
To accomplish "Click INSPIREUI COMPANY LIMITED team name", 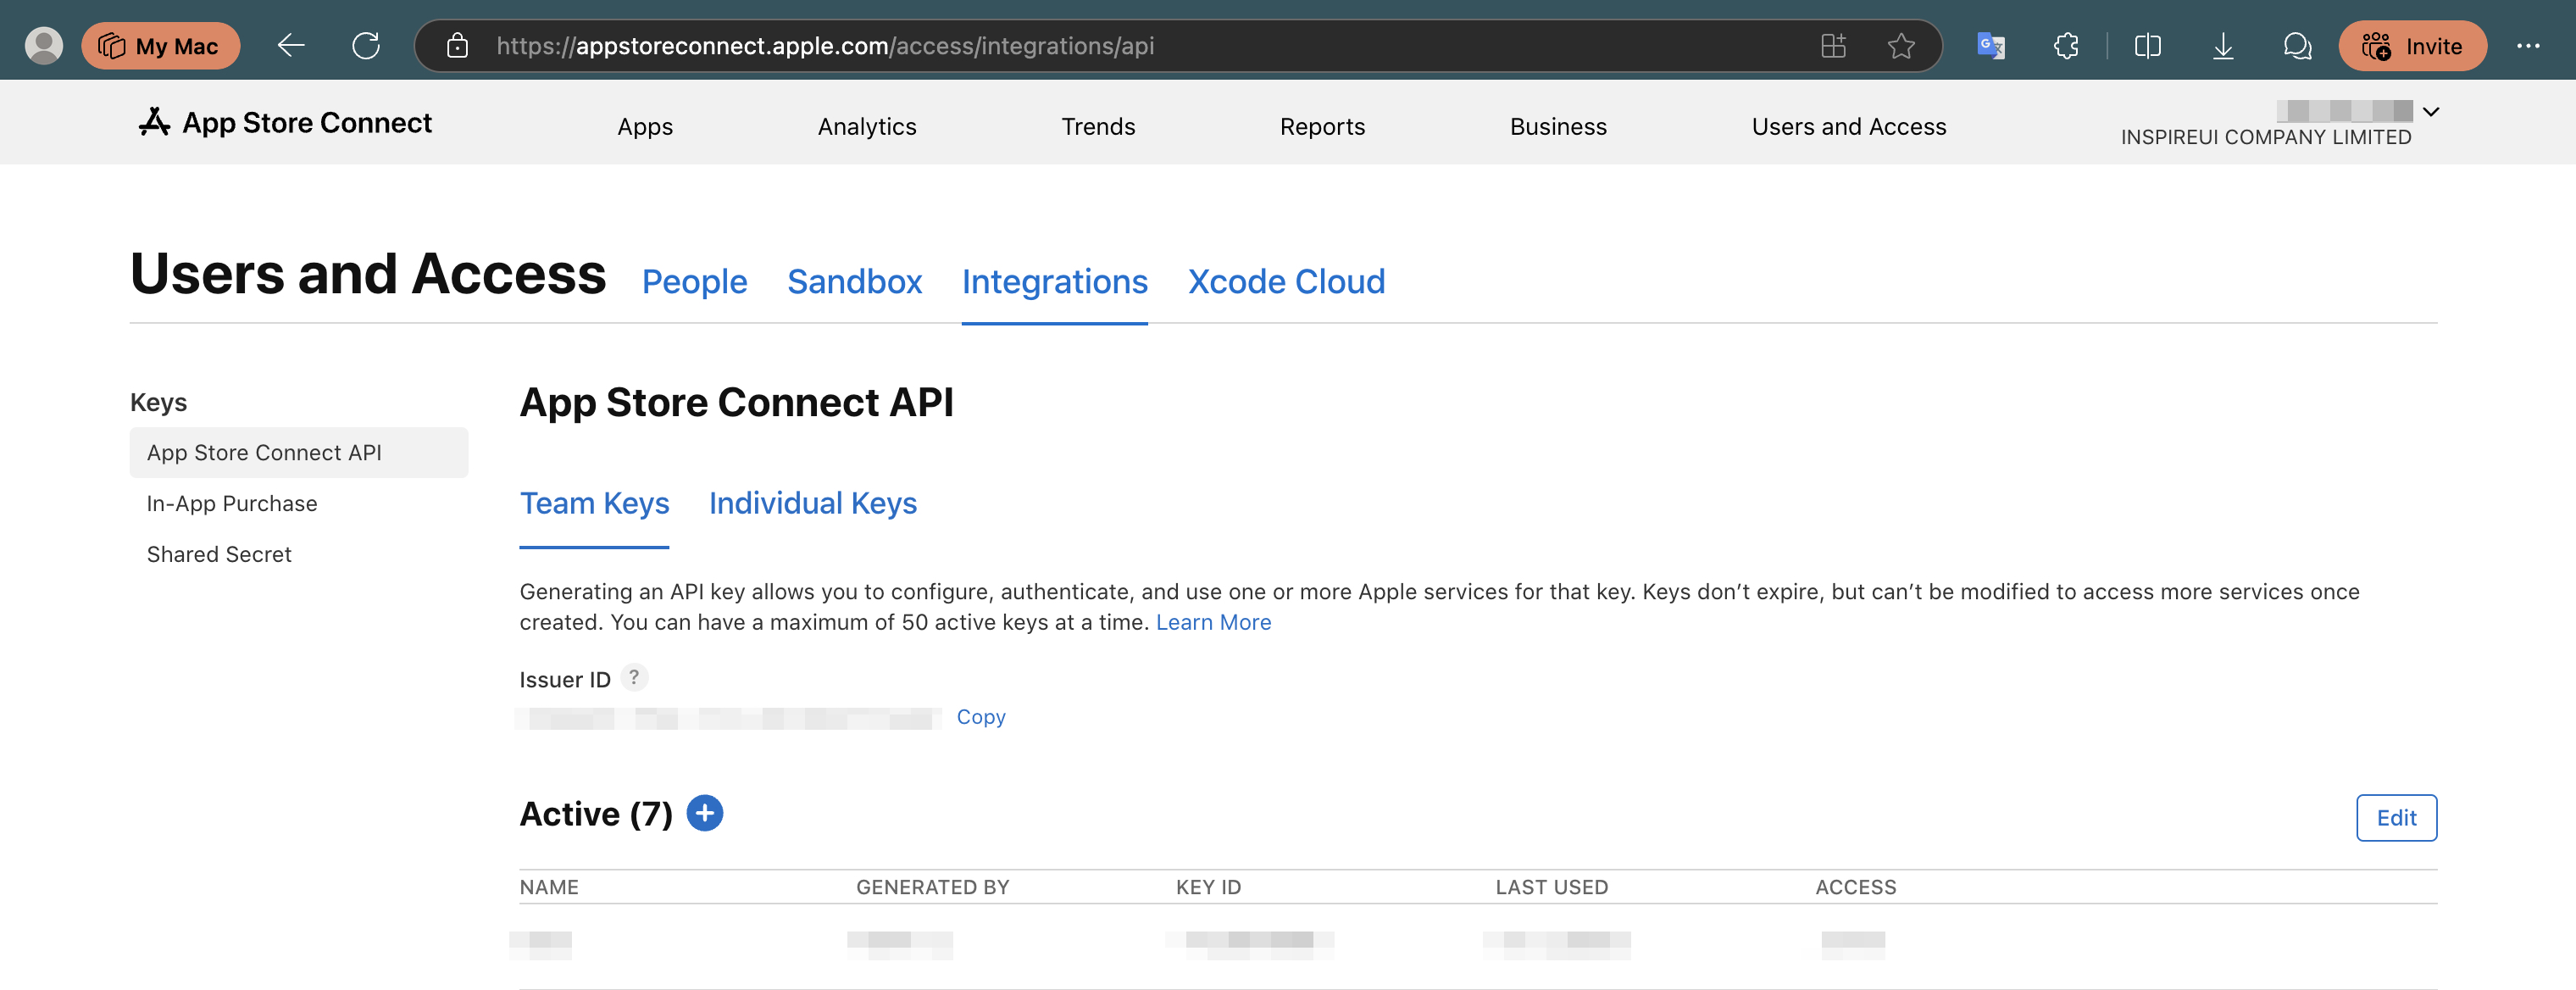I will point(2266,137).
